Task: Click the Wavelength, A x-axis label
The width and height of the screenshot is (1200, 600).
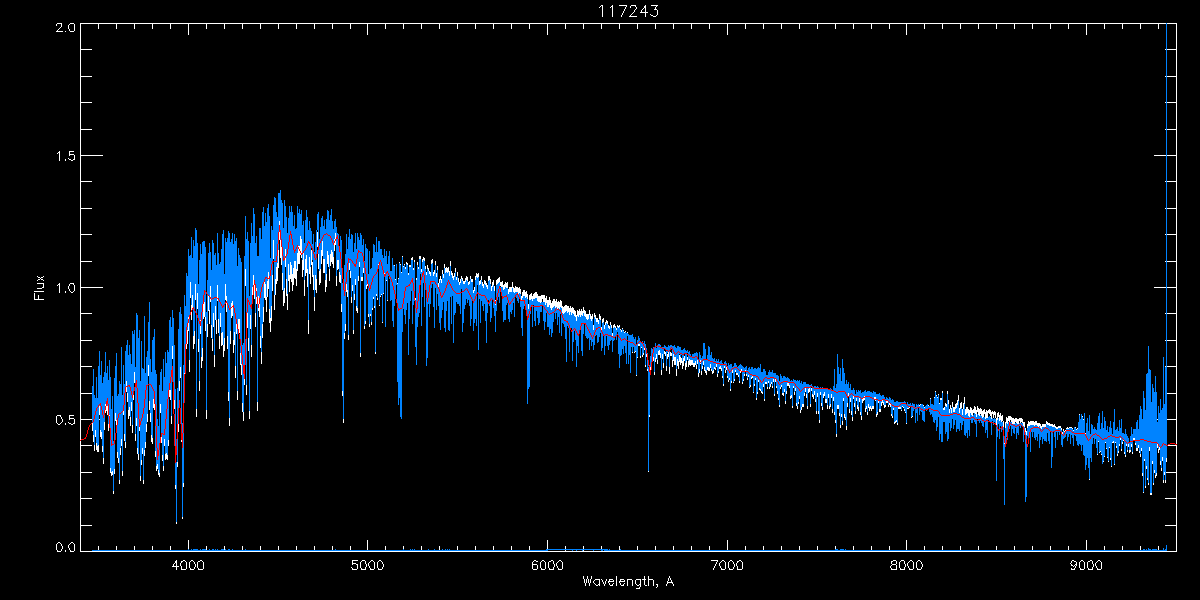Action: click(627, 581)
